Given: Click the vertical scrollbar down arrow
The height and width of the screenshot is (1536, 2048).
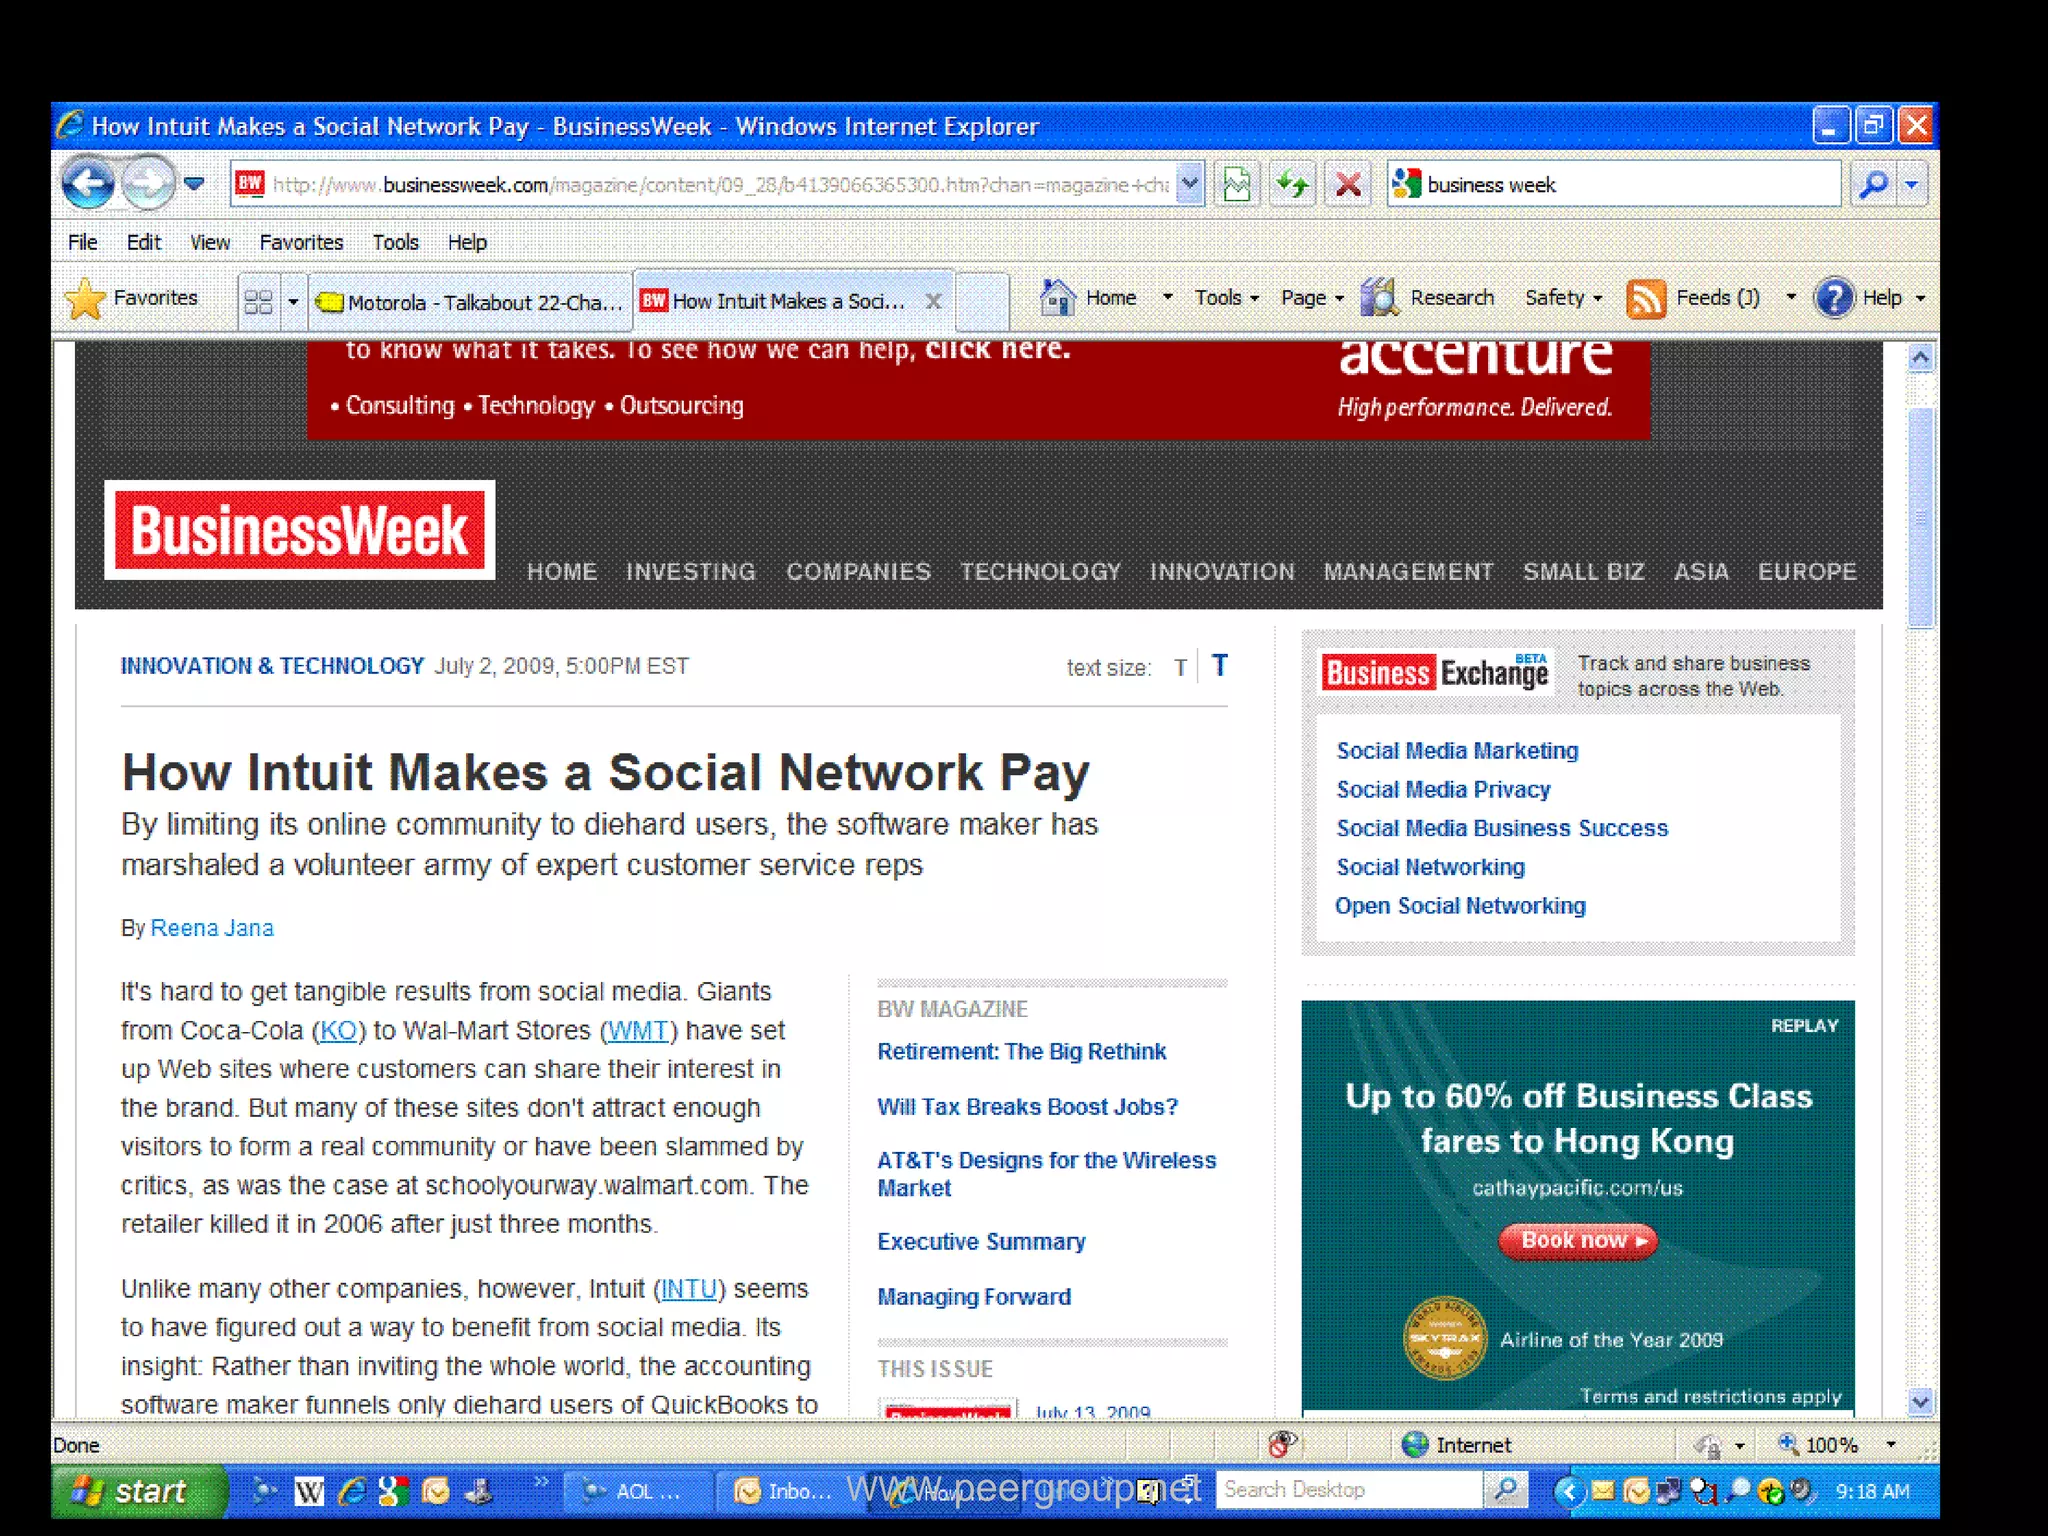Looking at the screenshot, I should [x=1919, y=1401].
